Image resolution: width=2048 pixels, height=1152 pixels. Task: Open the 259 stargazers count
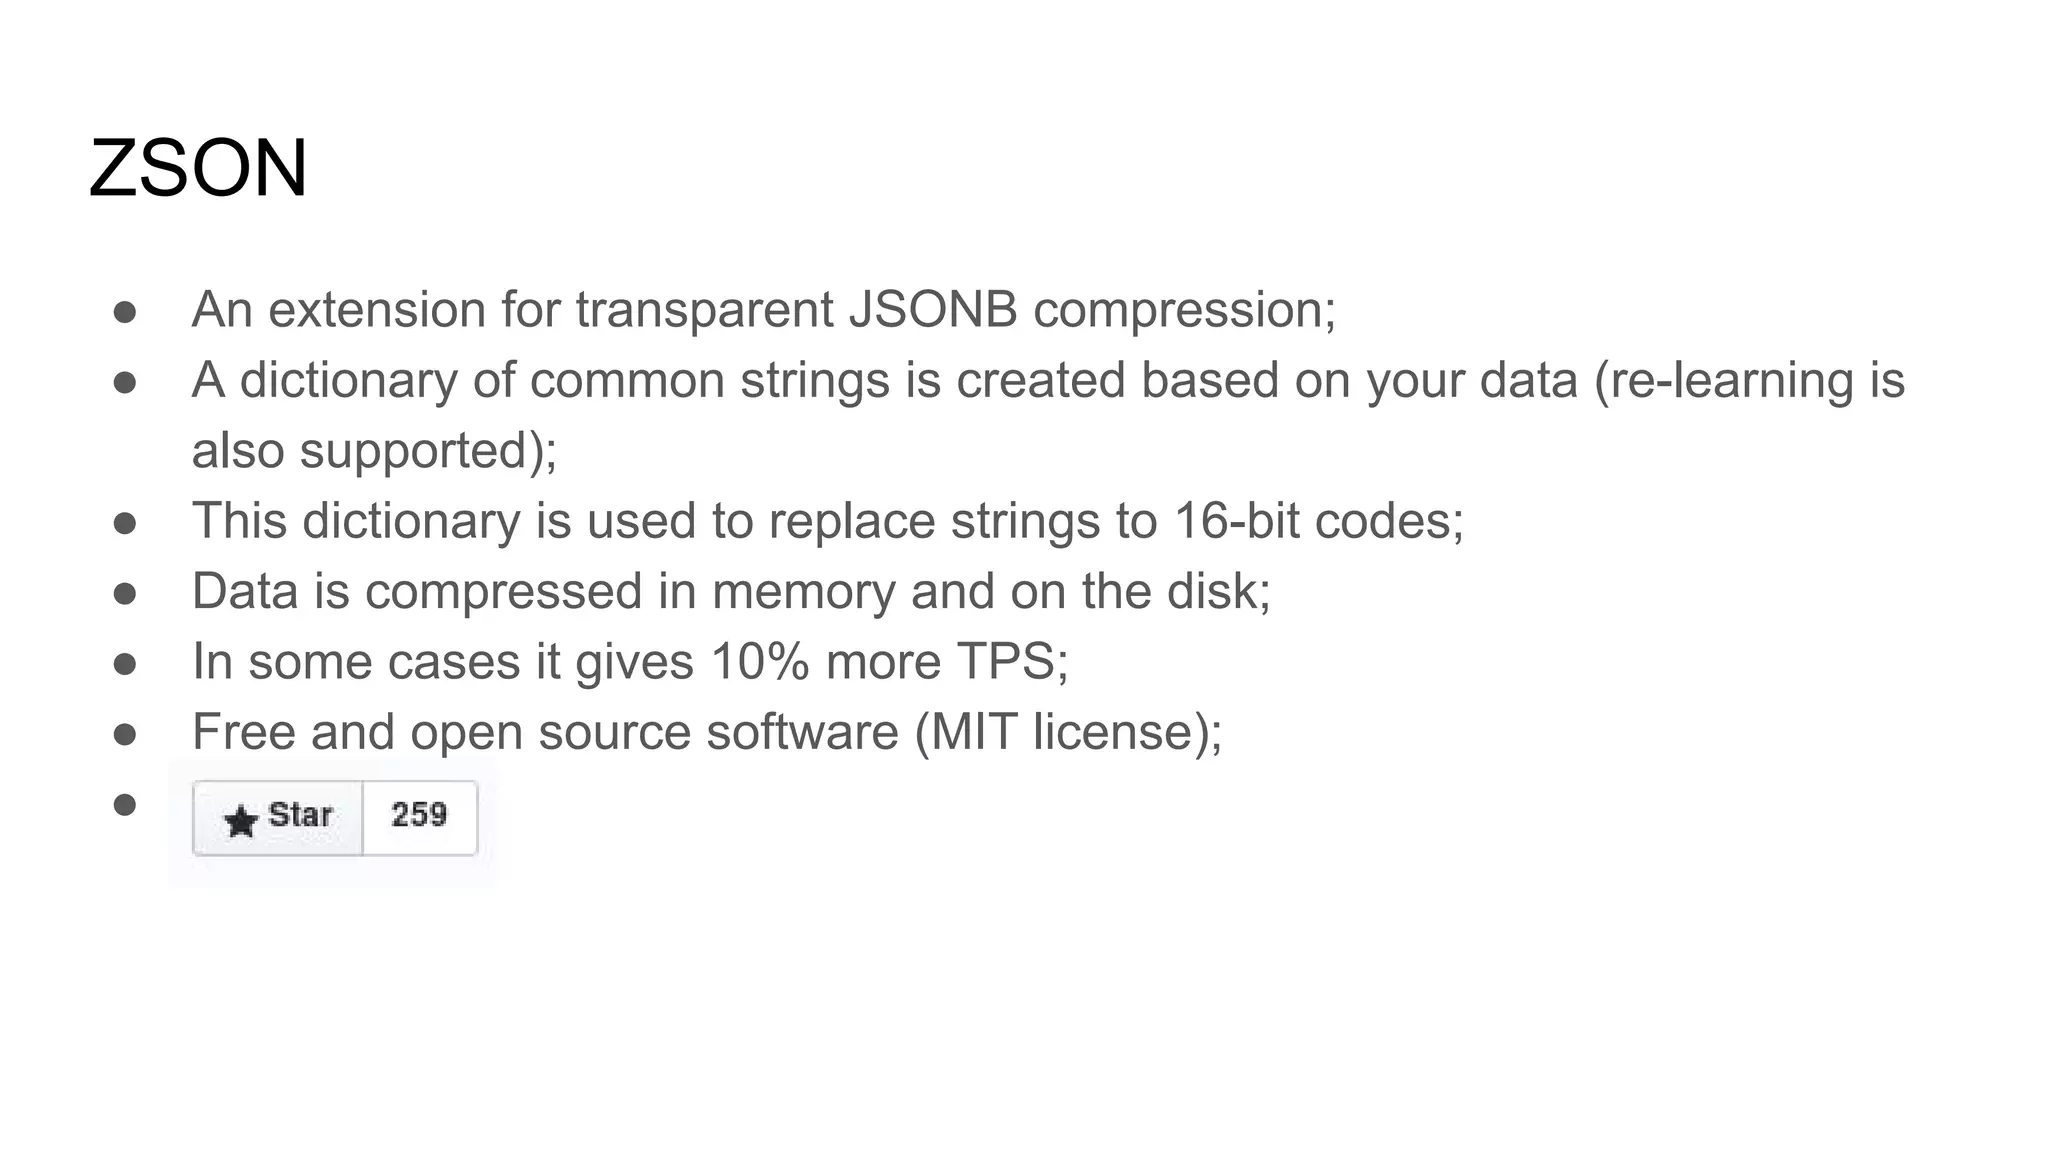(x=420, y=818)
